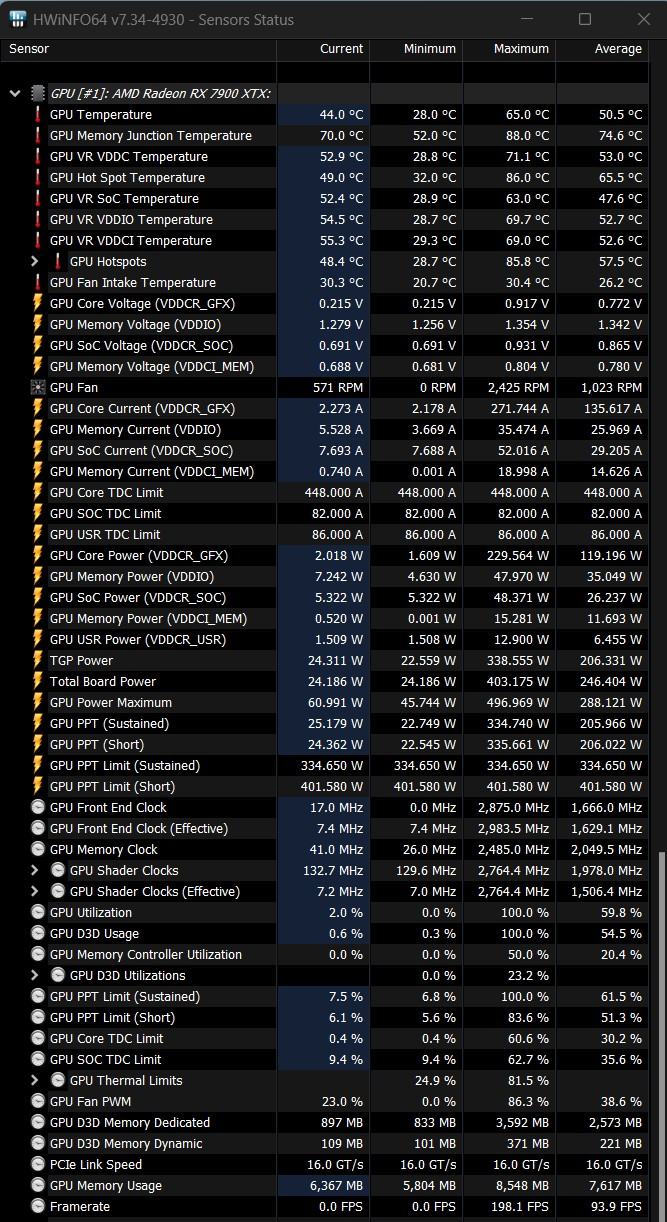This screenshot has width=667, height=1222.
Task: Click circle icon of GPU Fan PWM
Action: 38,1101
